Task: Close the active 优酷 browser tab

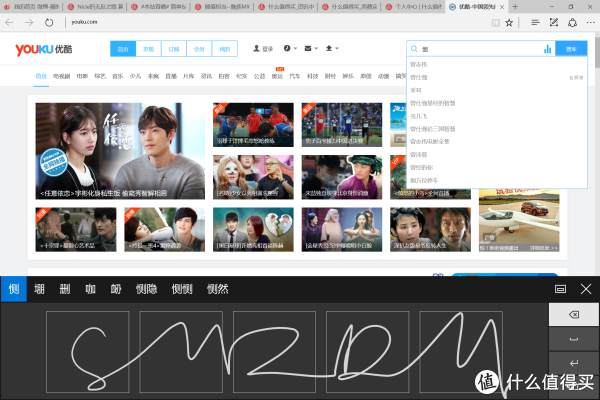Action: click(x=502, y=7)
